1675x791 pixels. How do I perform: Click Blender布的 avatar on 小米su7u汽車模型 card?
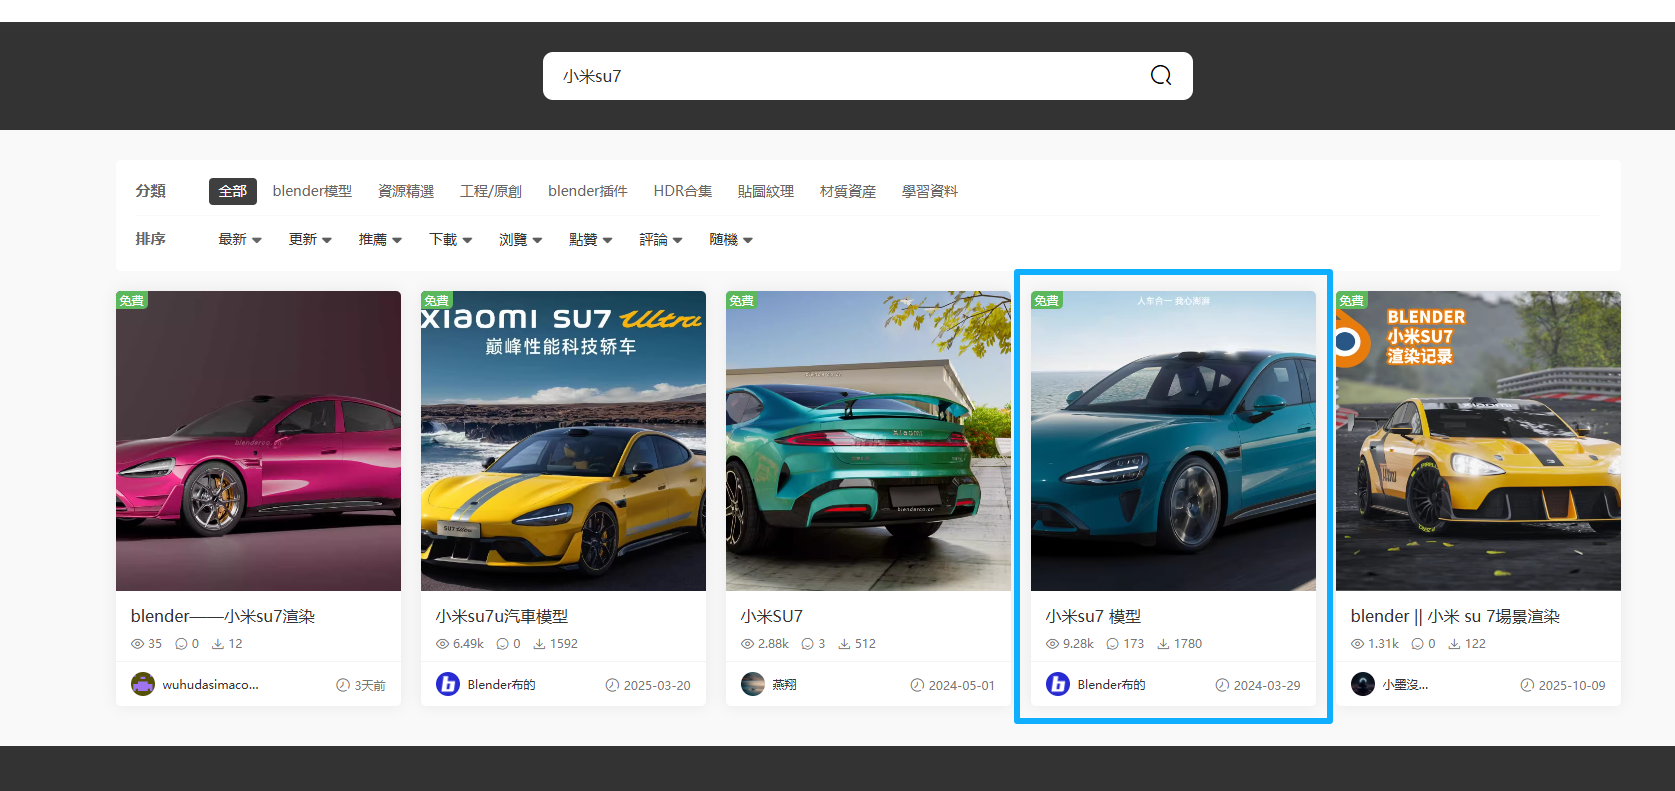click(447, 684)
